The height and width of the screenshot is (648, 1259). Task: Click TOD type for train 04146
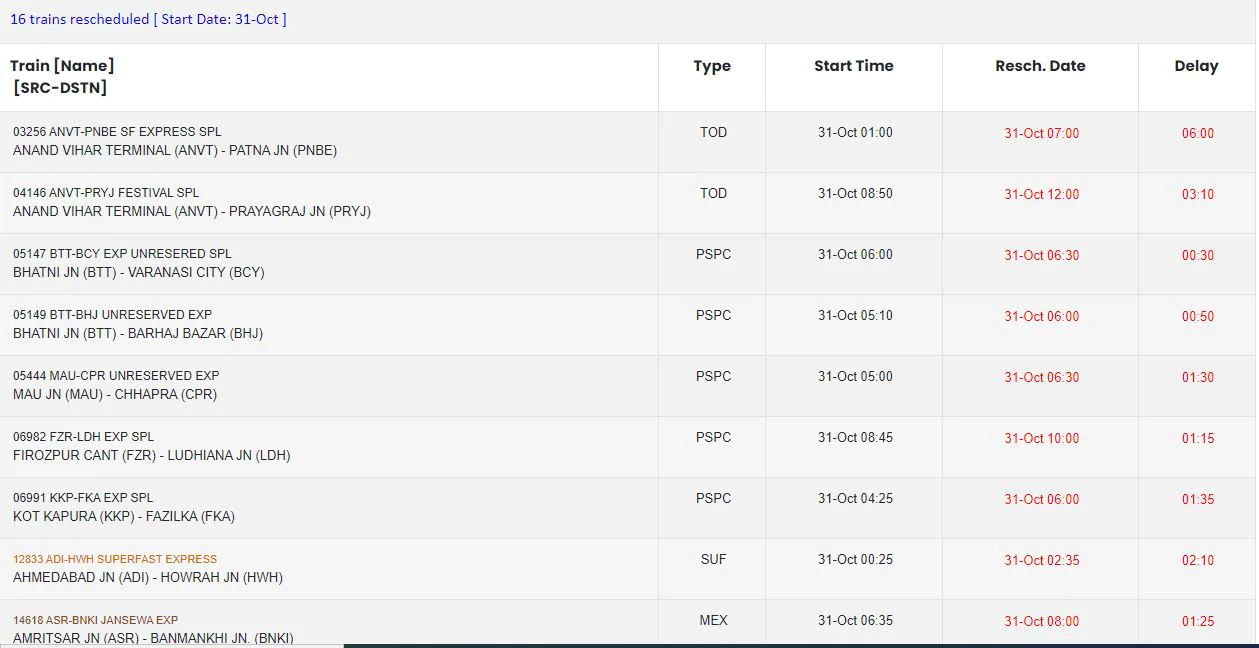click(713, 193)
